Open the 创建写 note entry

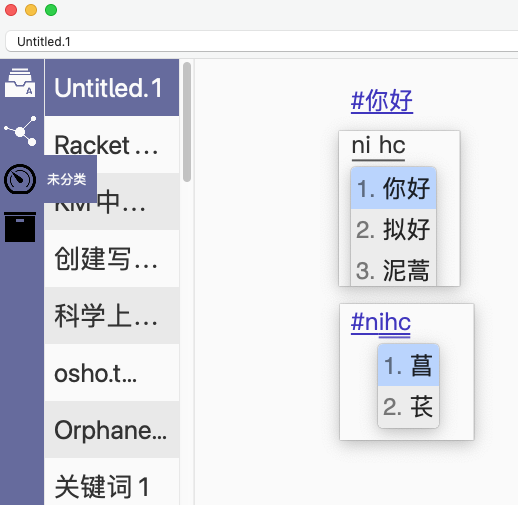[112, 258]
